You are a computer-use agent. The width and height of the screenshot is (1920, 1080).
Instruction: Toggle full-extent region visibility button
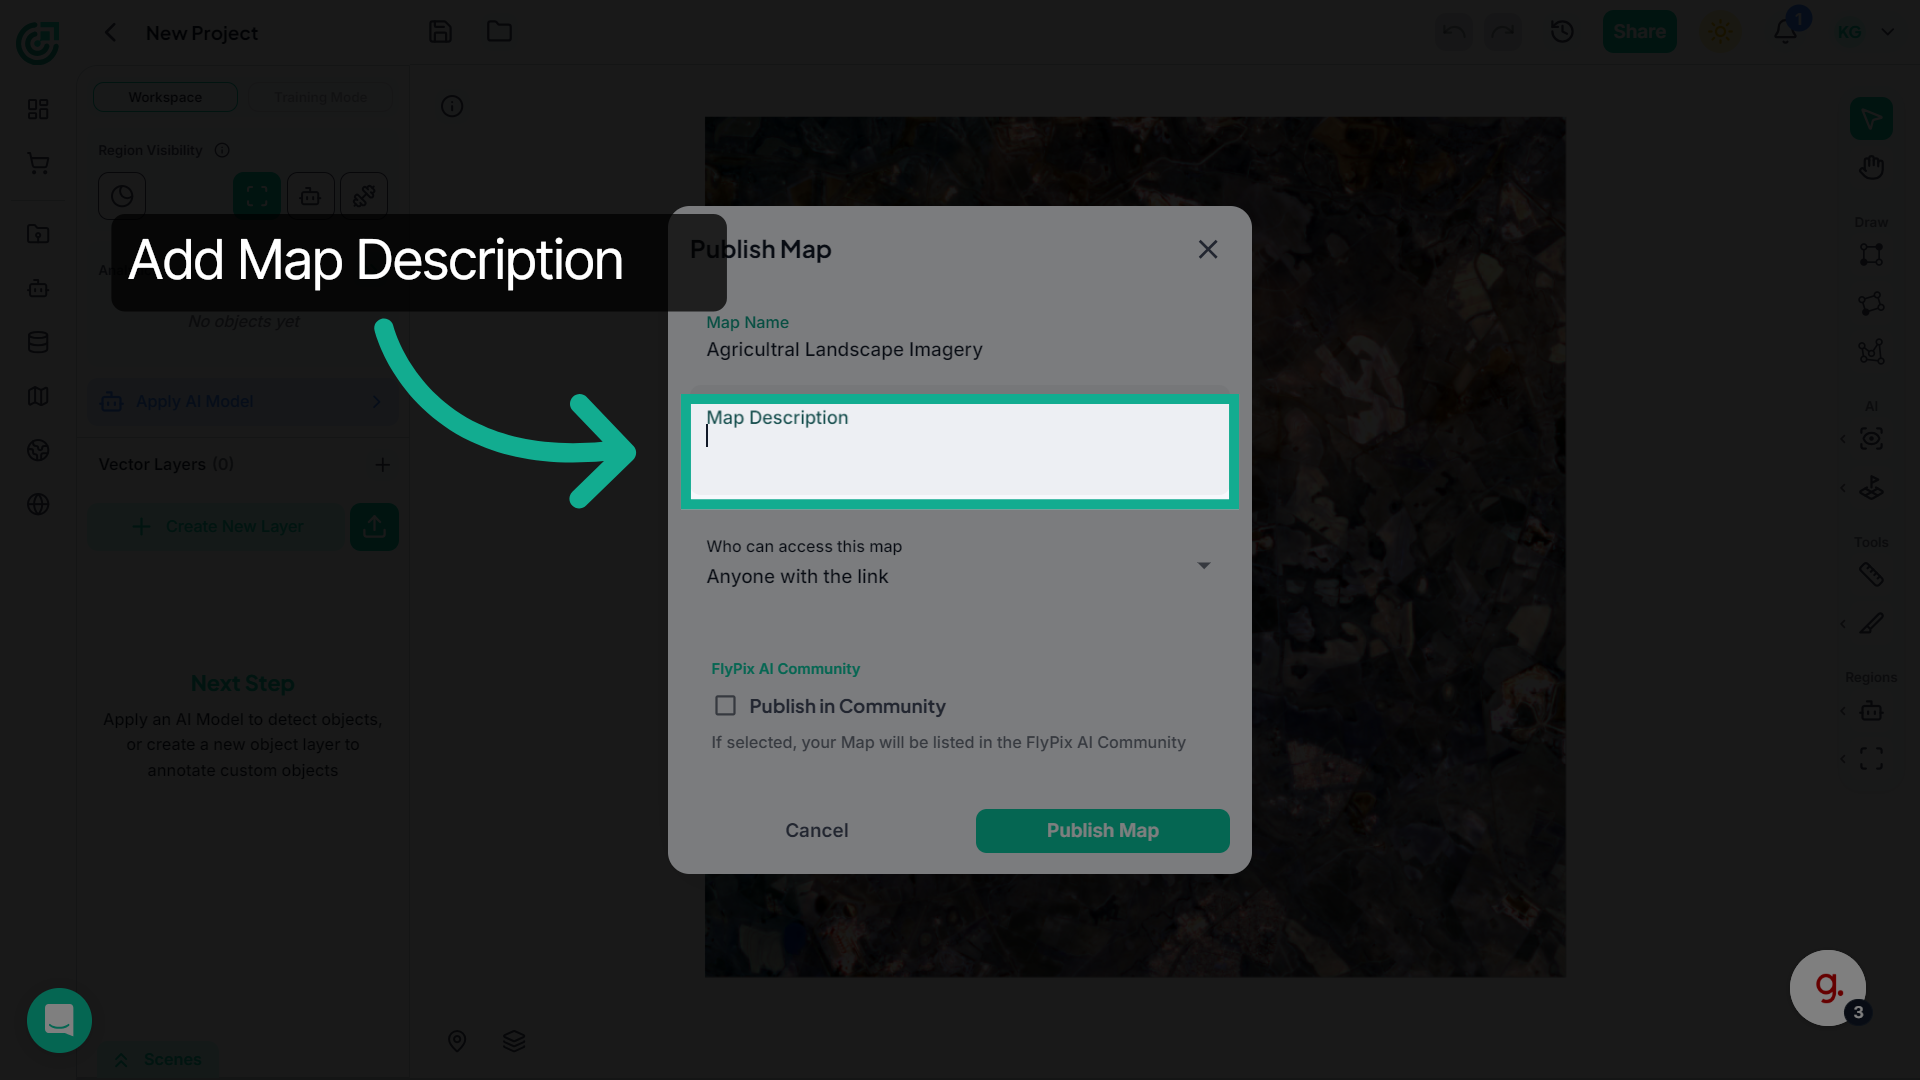tap(257, 196)
